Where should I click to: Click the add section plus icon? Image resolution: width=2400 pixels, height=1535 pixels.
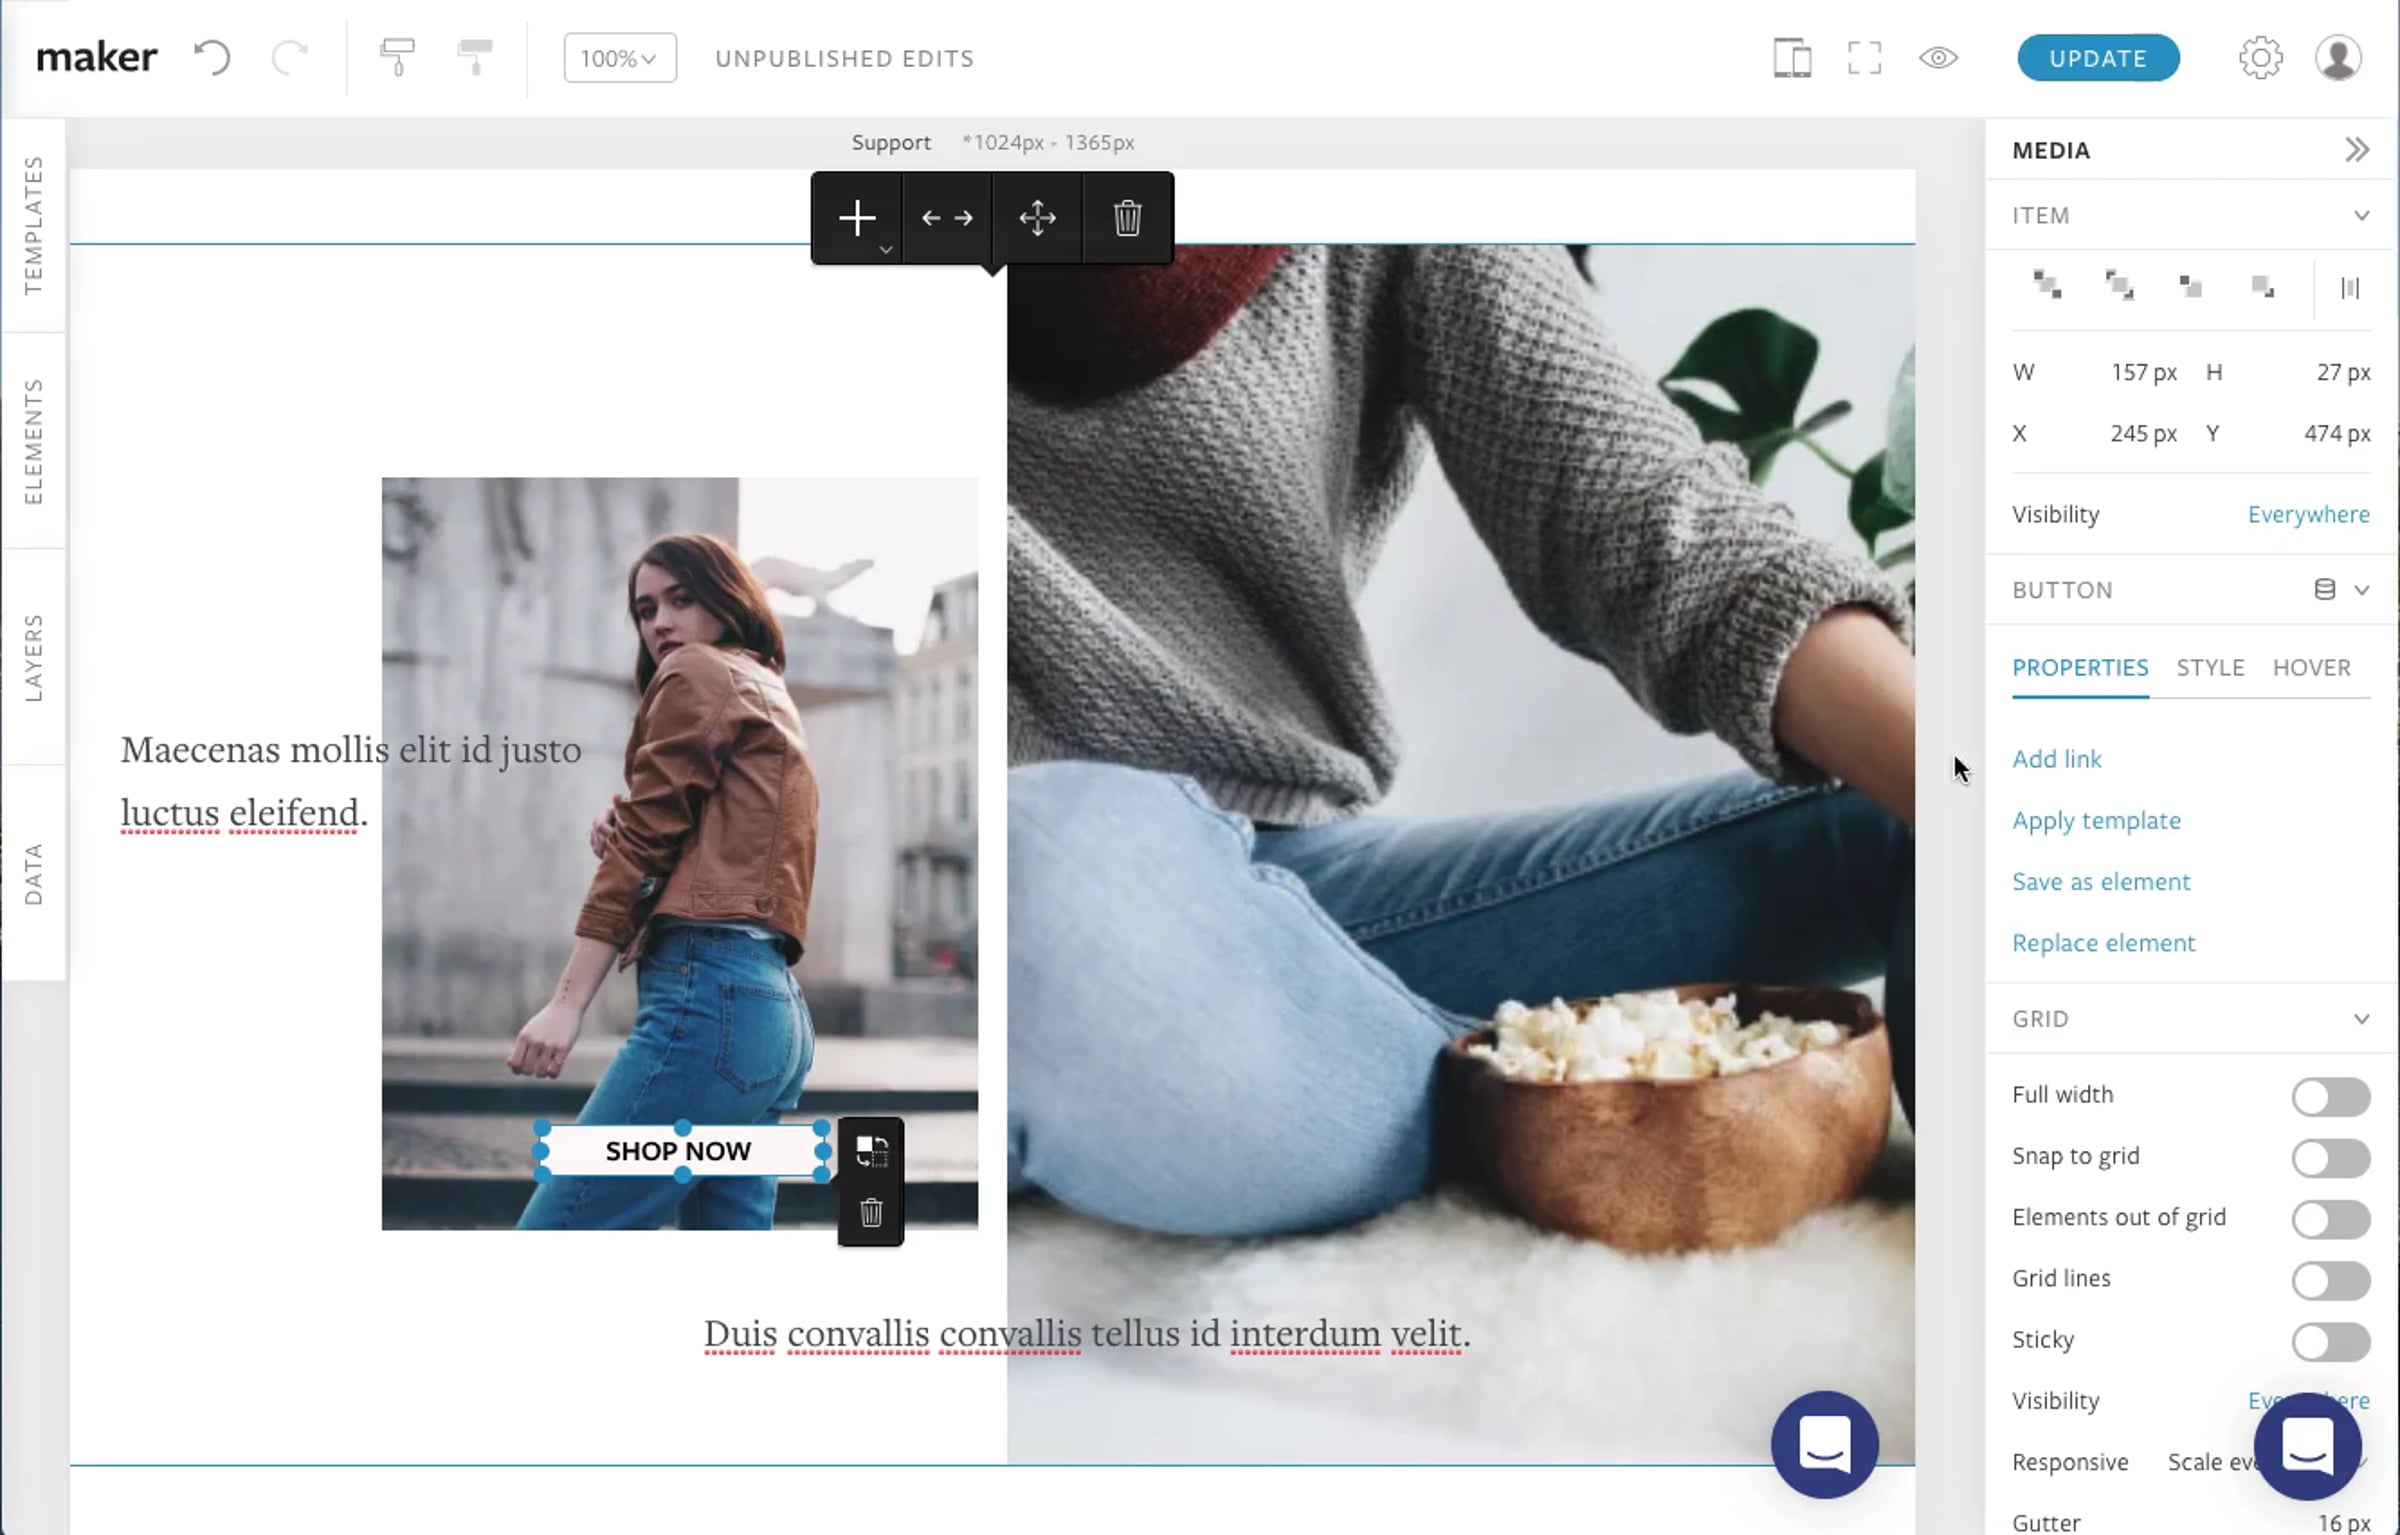click(x=857, y=218)
